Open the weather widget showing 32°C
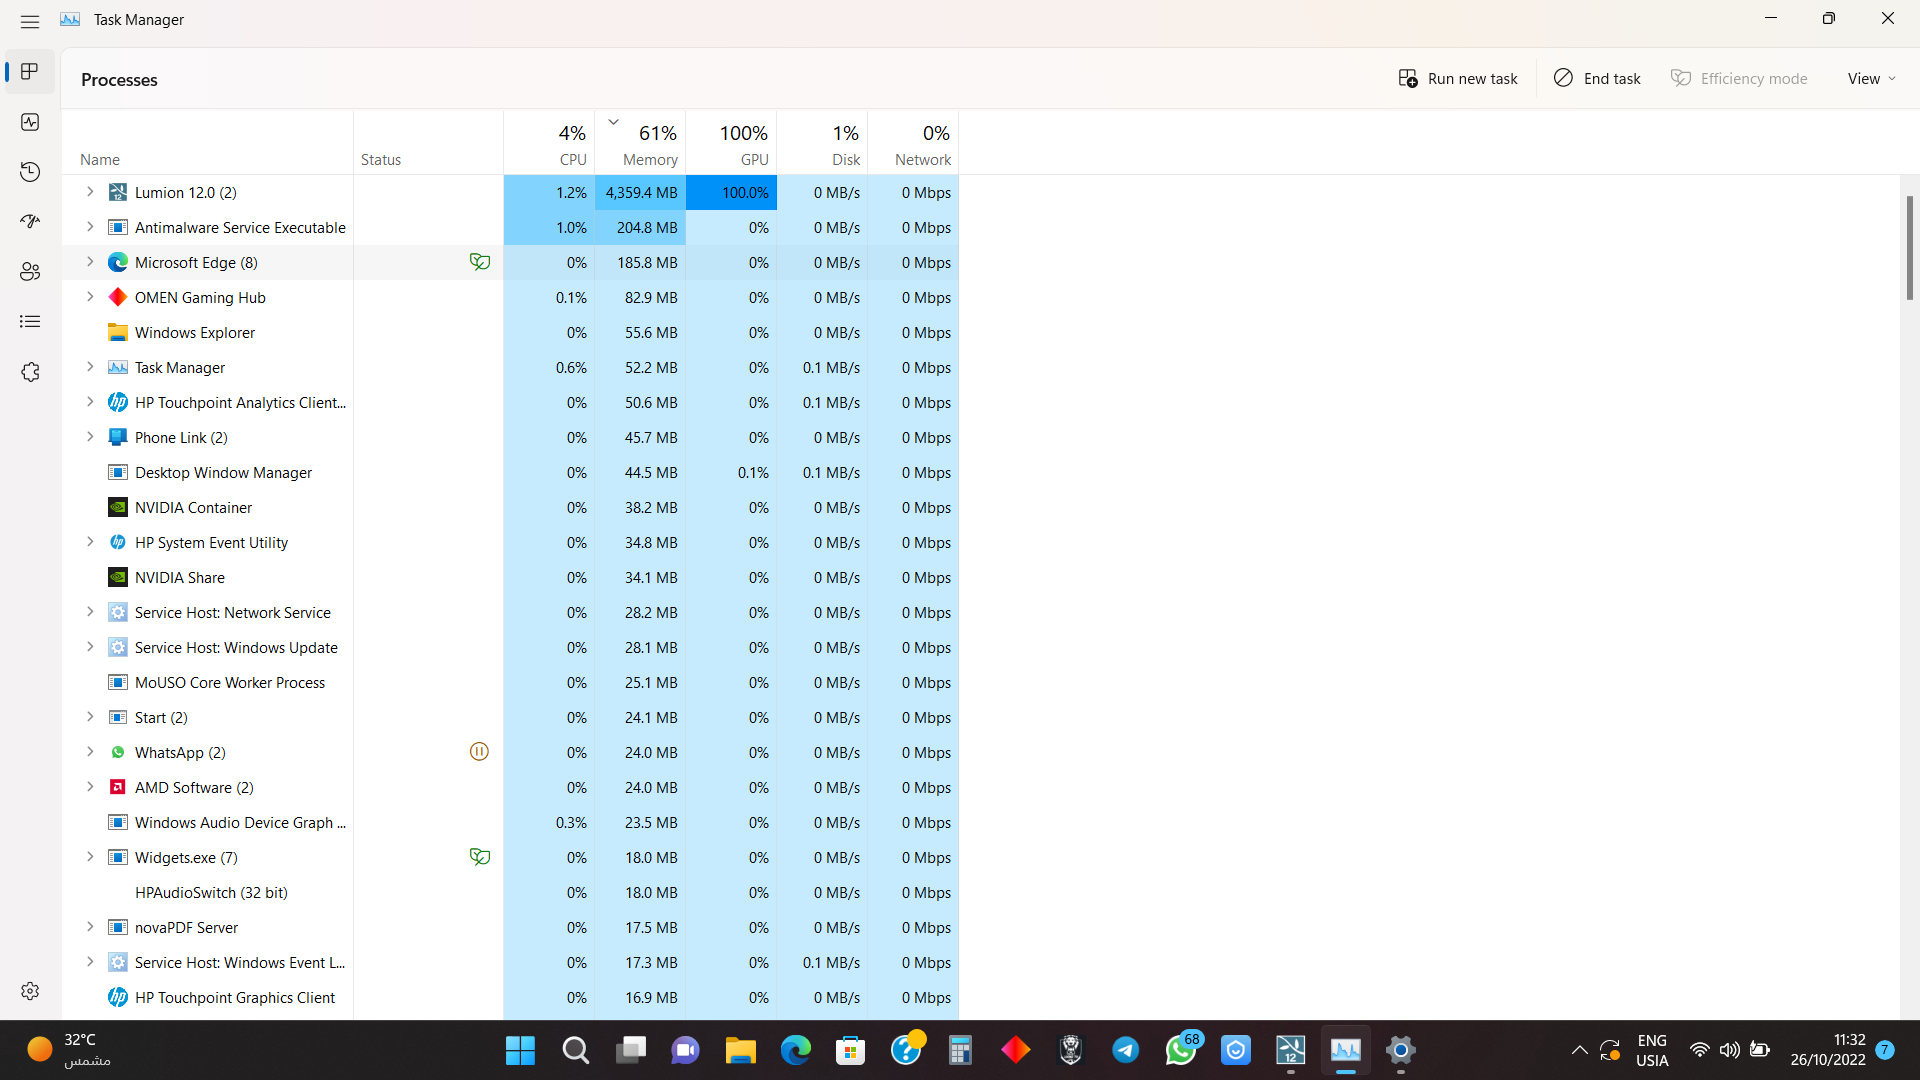This screenshot has width=1920, height=1080. 70,1050
